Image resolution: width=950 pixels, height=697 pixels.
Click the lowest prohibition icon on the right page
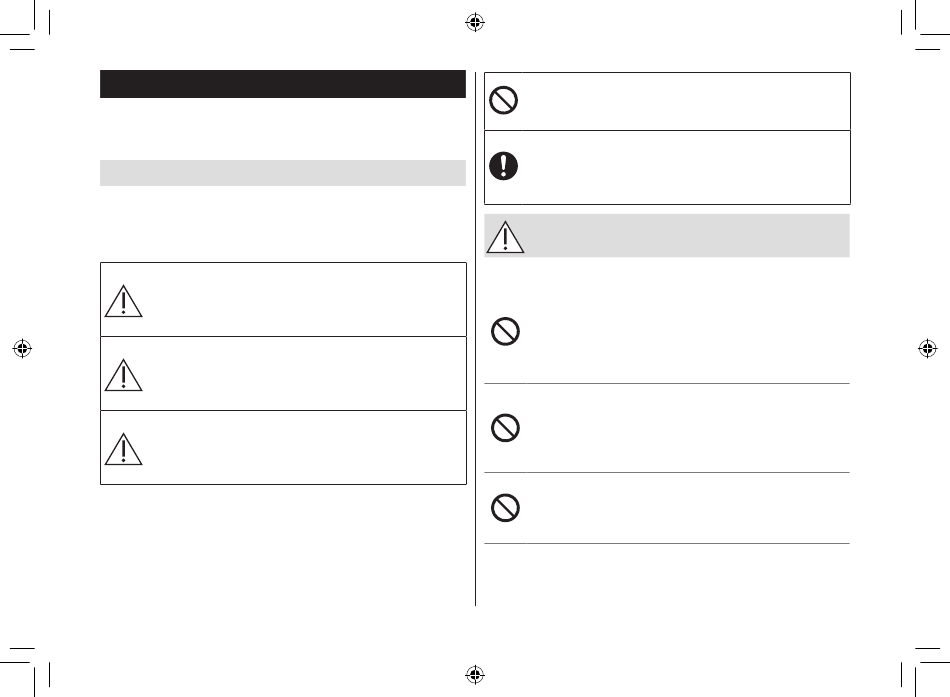point(505,507)
